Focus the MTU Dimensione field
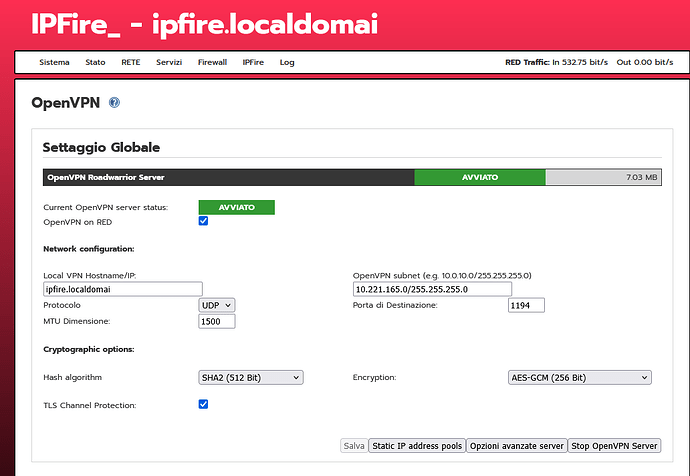Image resolution: width=690 pixels, height=476 pixels. [217, 321]
